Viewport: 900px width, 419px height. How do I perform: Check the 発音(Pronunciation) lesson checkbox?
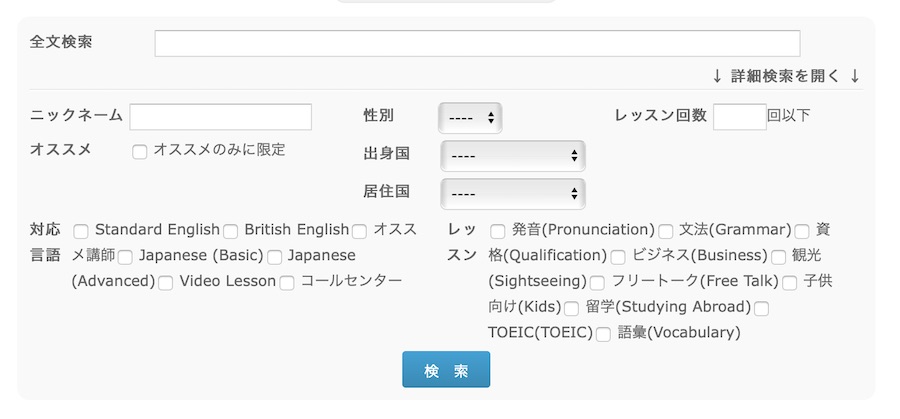(x=497, y=231)
